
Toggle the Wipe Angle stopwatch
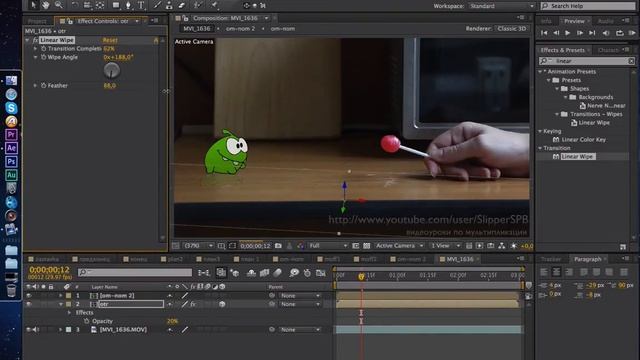[43, 57]
